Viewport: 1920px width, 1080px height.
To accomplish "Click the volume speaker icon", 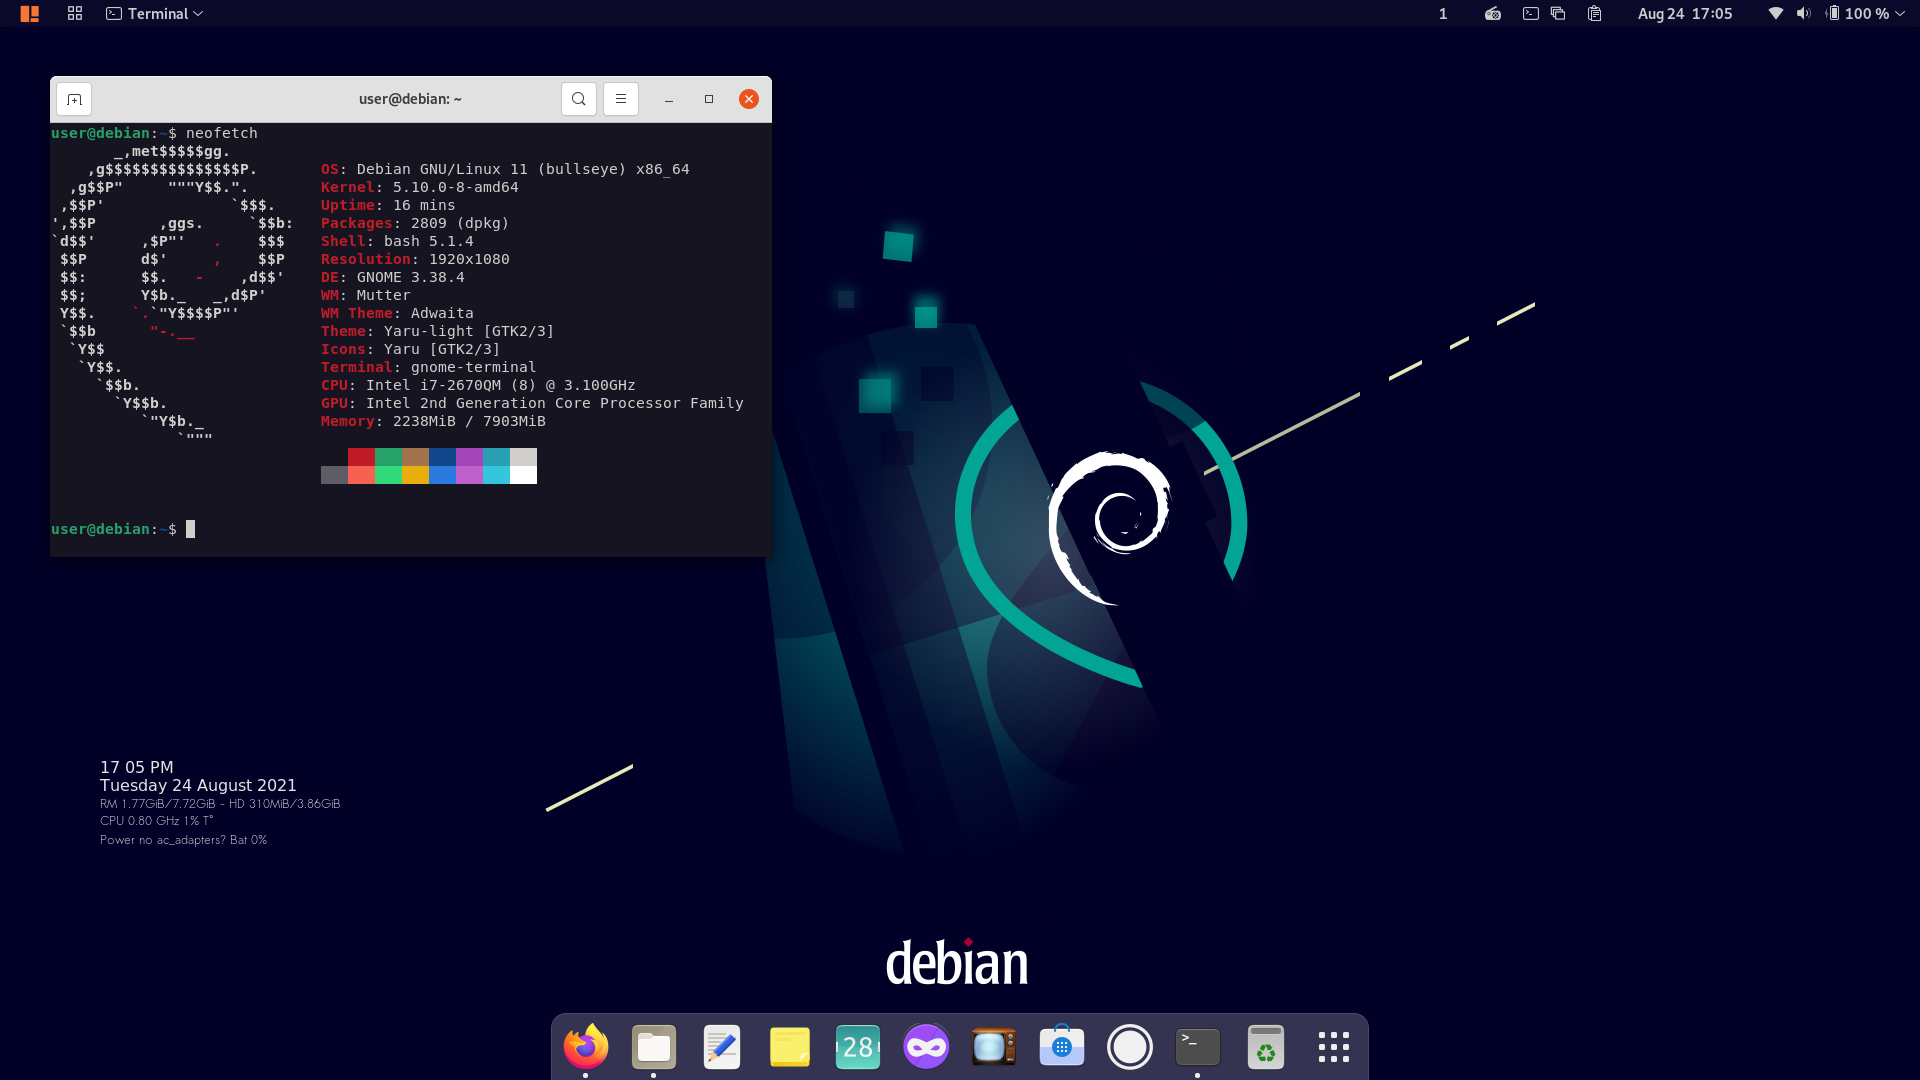I will pos(1803,14).
